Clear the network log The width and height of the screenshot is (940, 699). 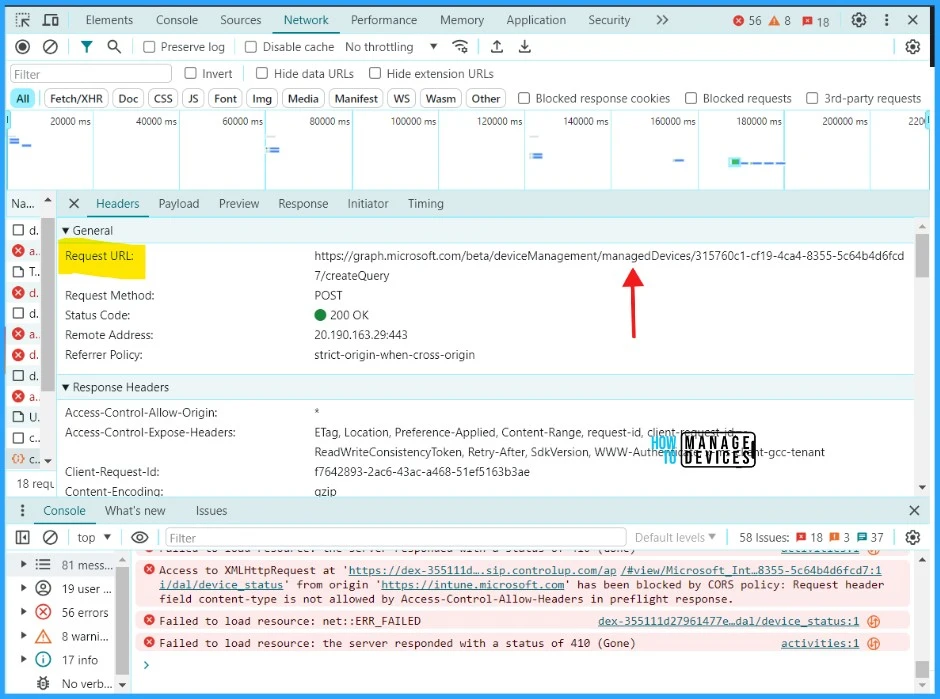[50, 47]
